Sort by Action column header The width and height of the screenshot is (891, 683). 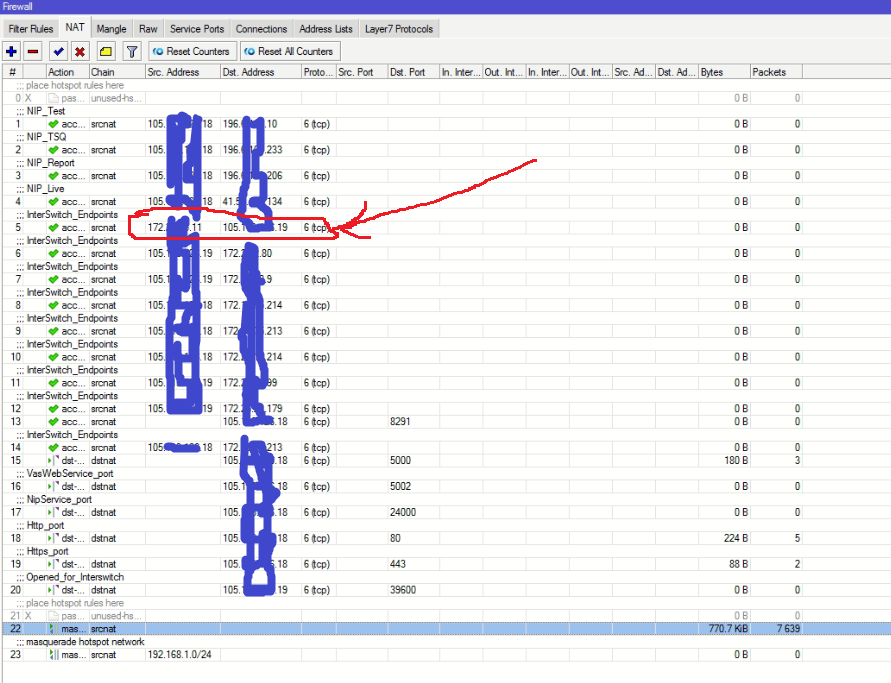68,72
